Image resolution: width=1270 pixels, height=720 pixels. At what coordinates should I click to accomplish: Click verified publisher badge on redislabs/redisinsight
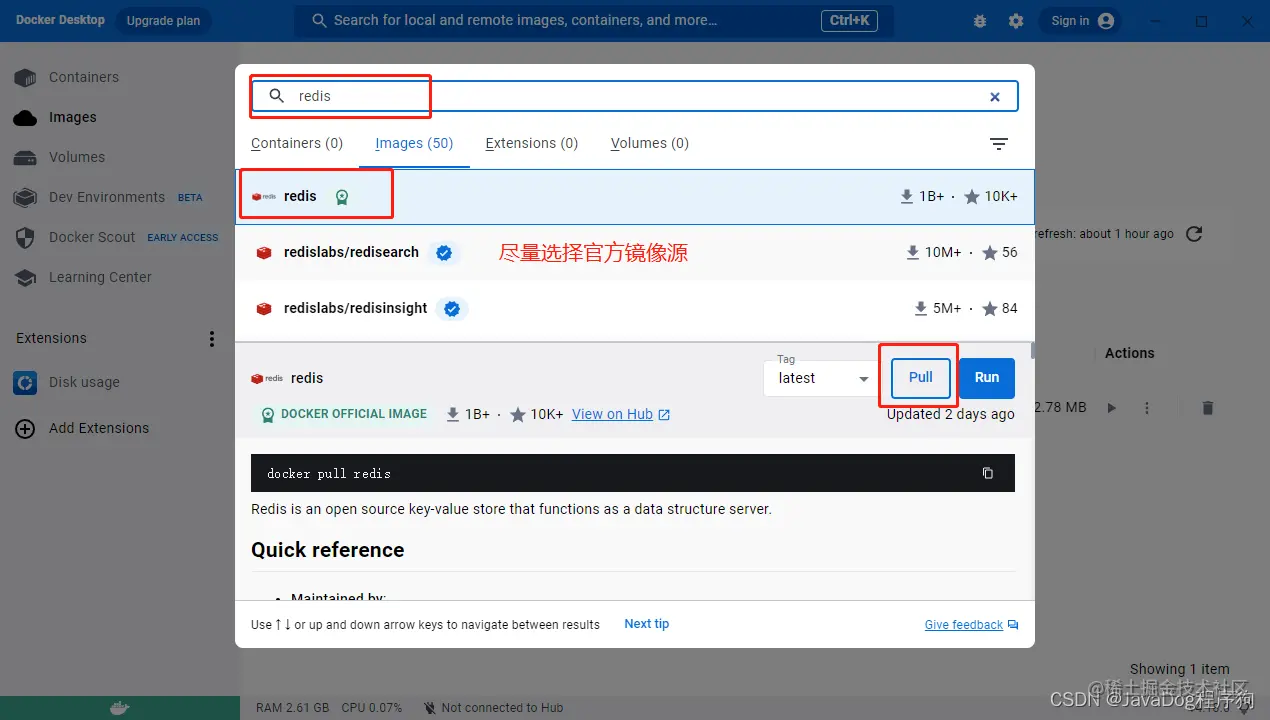coord(452,309)
